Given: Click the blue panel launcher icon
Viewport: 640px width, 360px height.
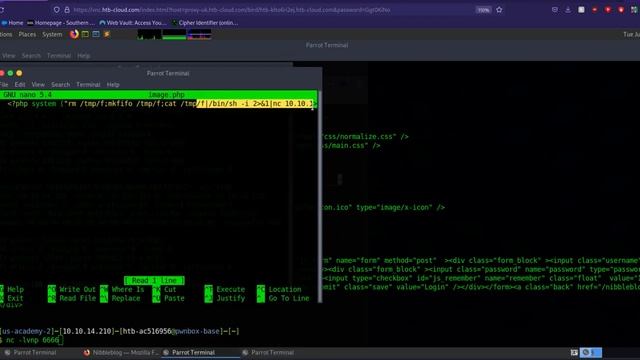Looking at the screenshot, I should pyautogui.click(x=96, y=34).
